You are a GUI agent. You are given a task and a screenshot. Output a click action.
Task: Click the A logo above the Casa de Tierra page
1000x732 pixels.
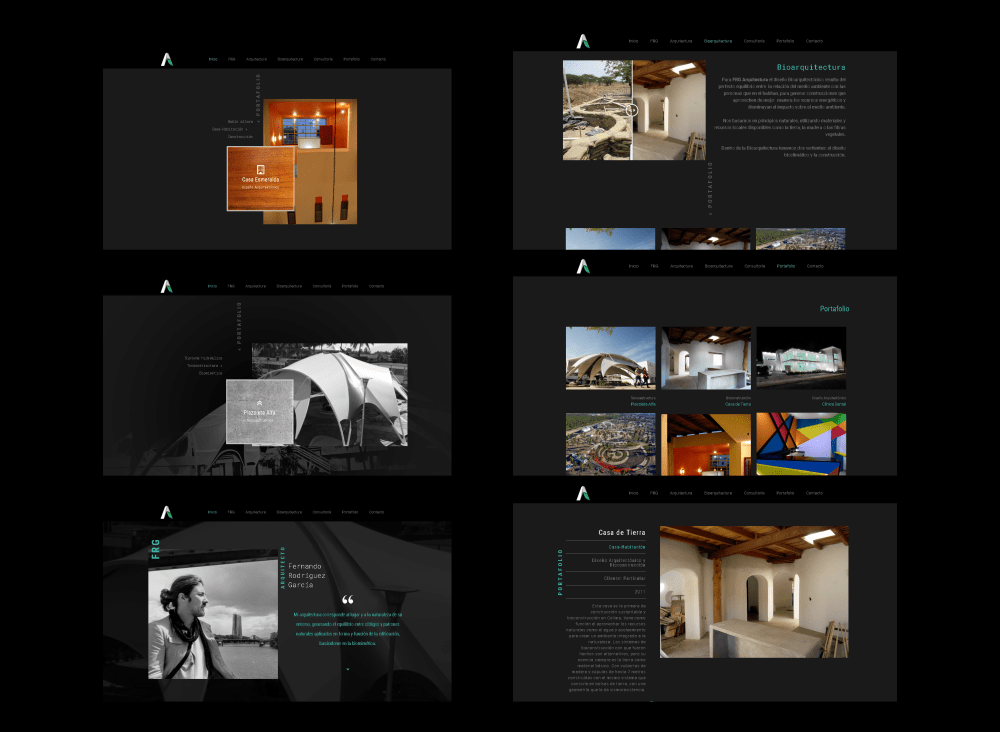(x=583, y=493)
